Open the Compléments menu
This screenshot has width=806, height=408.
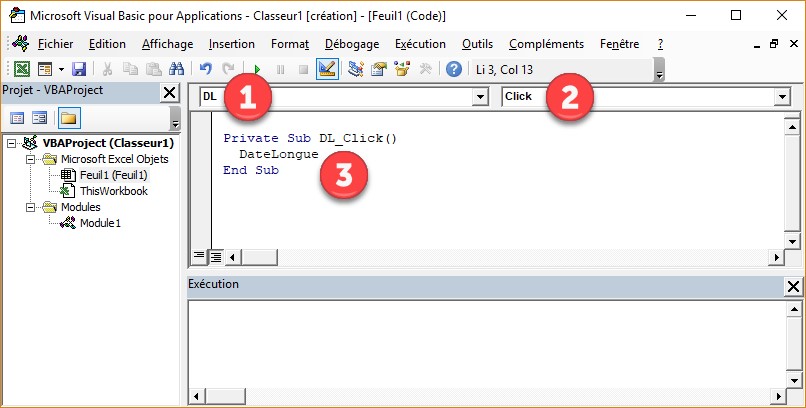546,44
